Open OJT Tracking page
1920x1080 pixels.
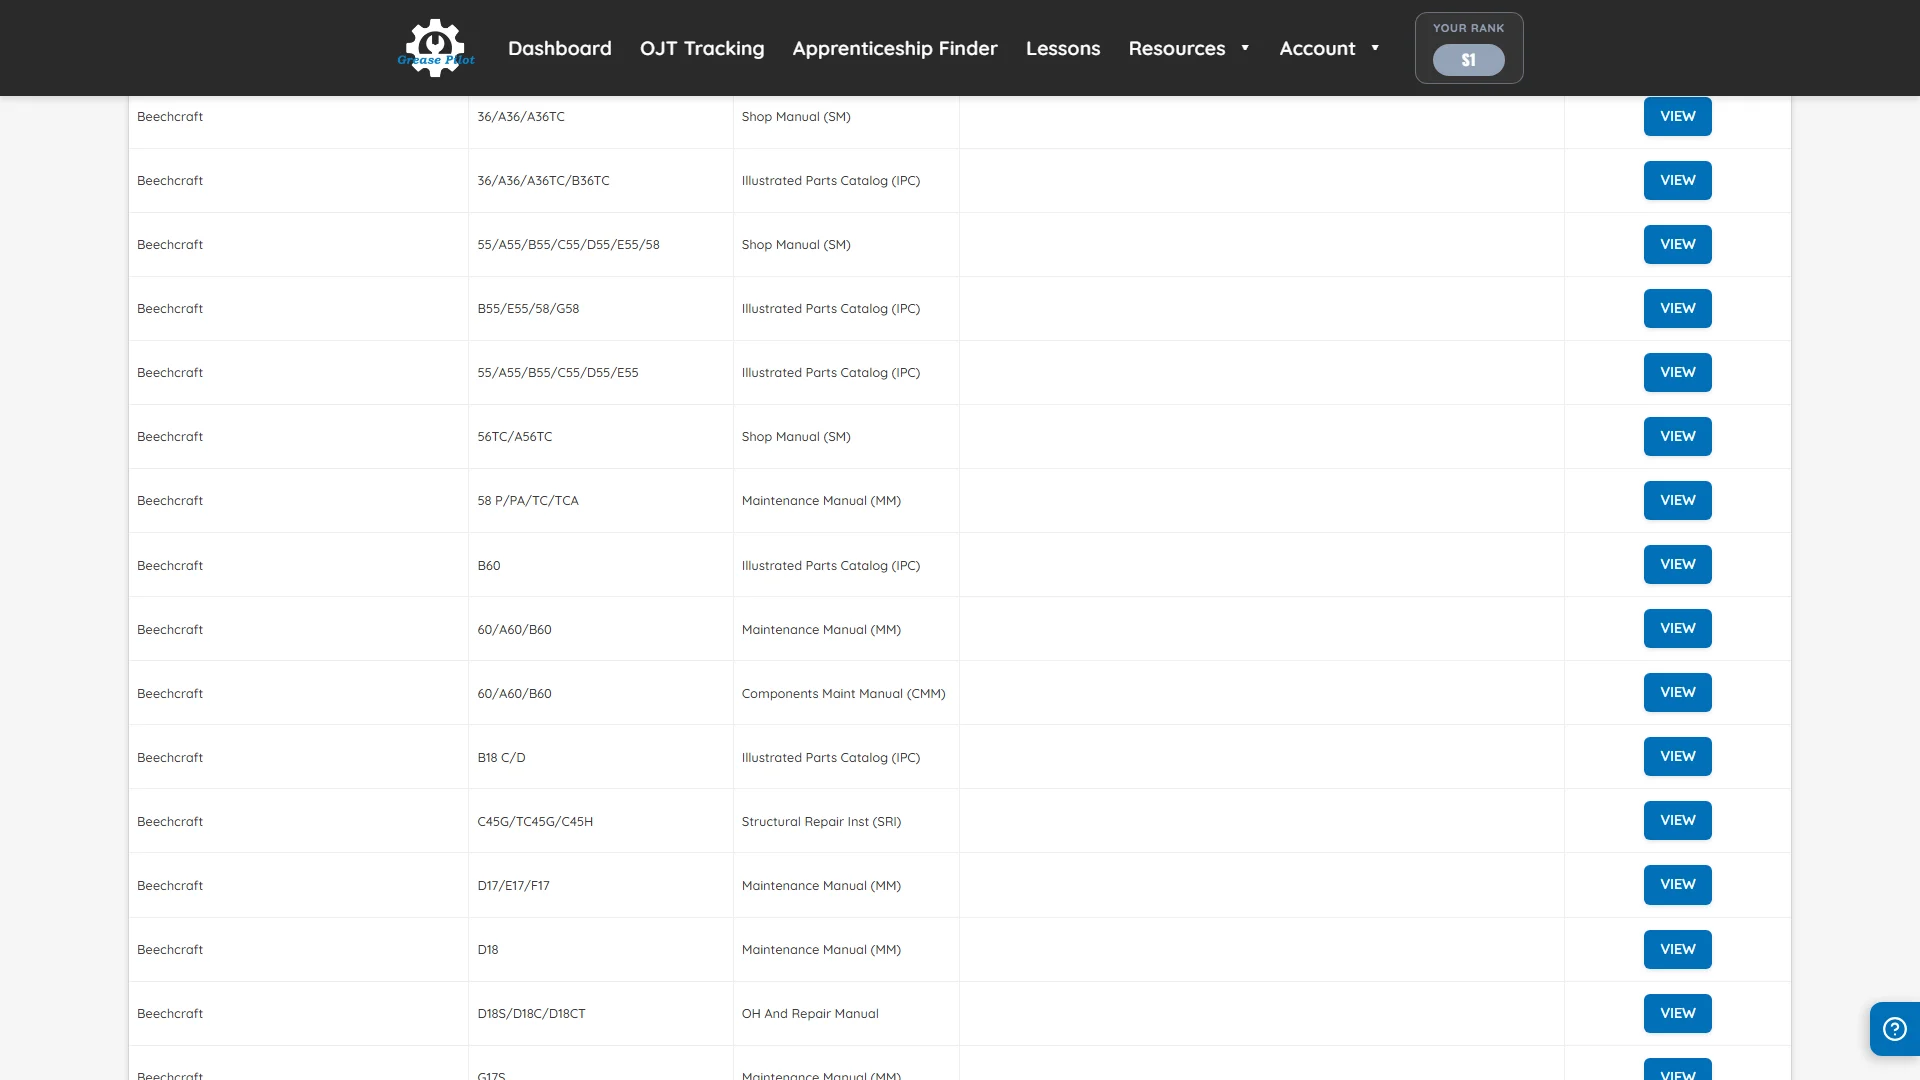[702, 48]
